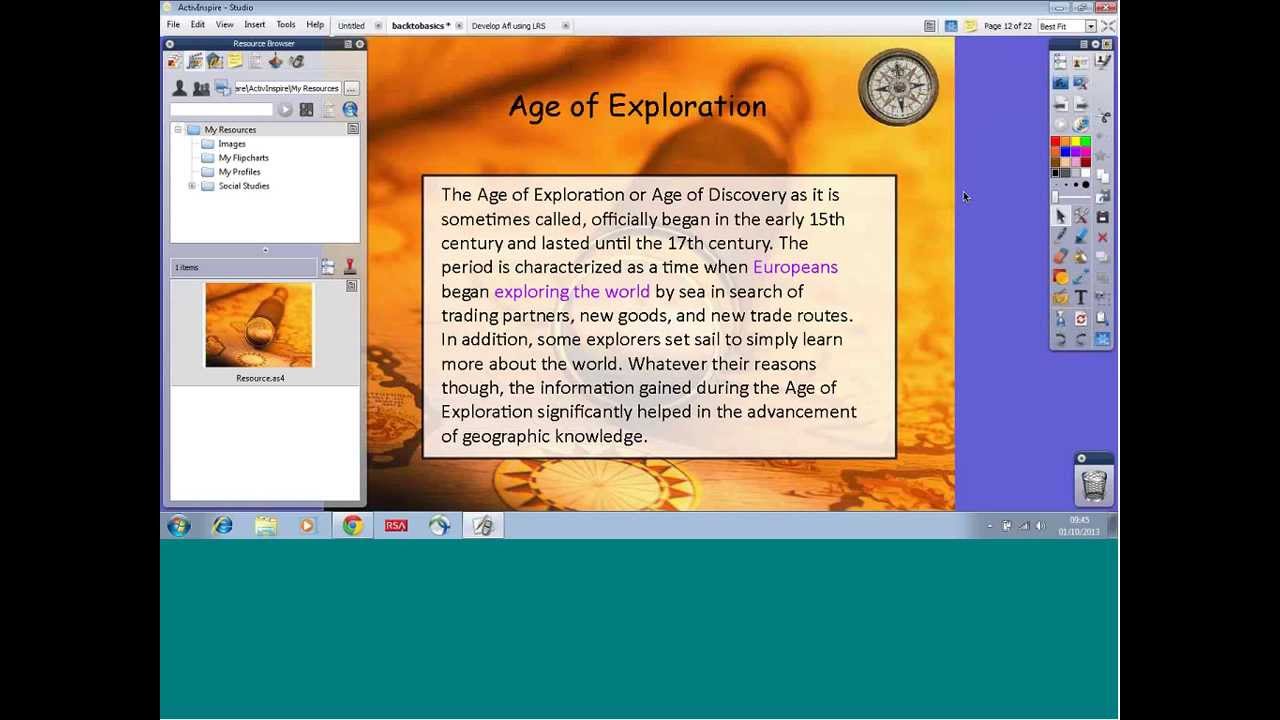Screen dimensions: 1280x720
Task: Open main toolbox options menu icon
Action: pos(1083,44)
